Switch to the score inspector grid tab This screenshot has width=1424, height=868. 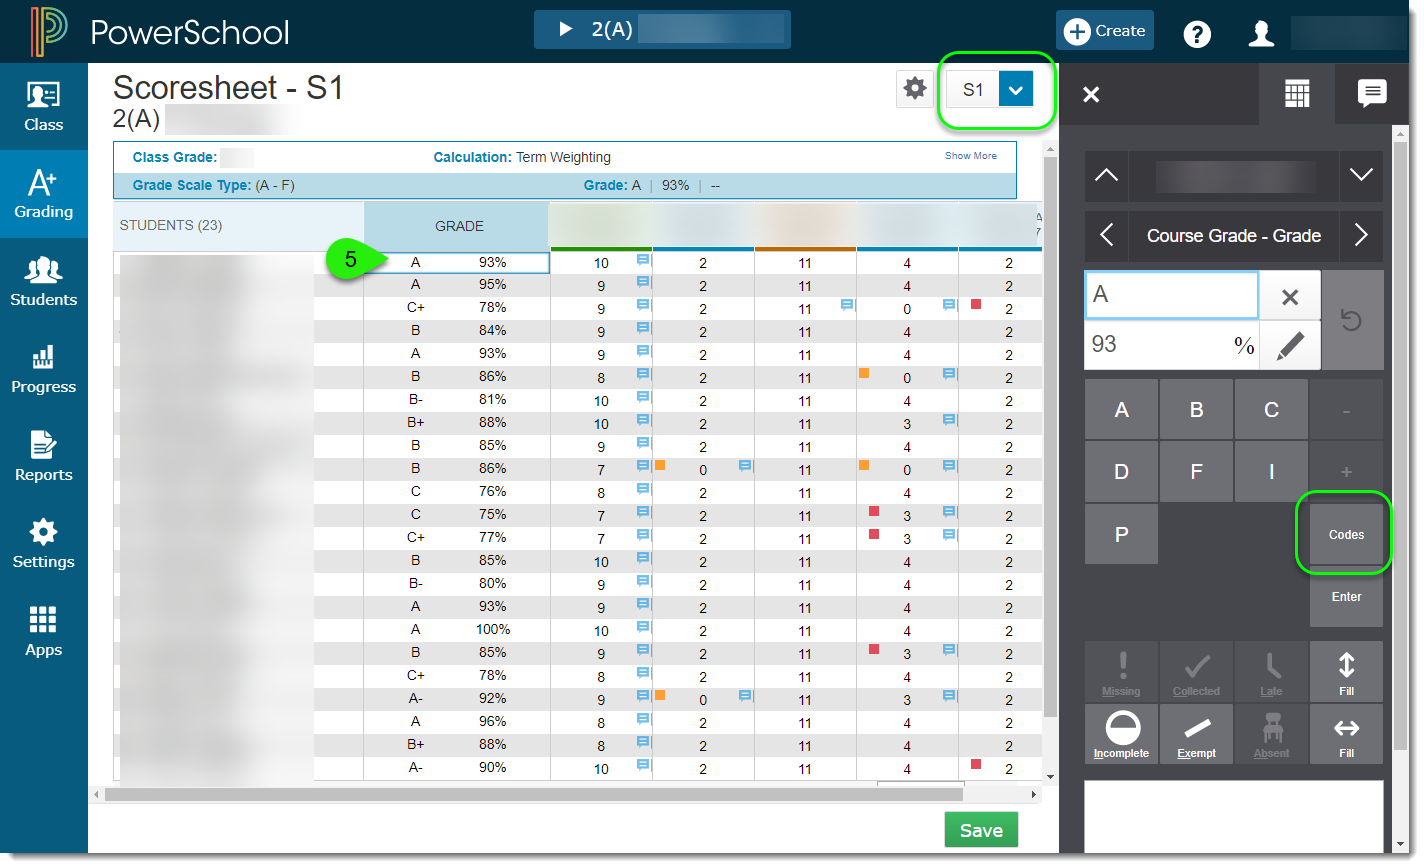[x=1296, y=94]
